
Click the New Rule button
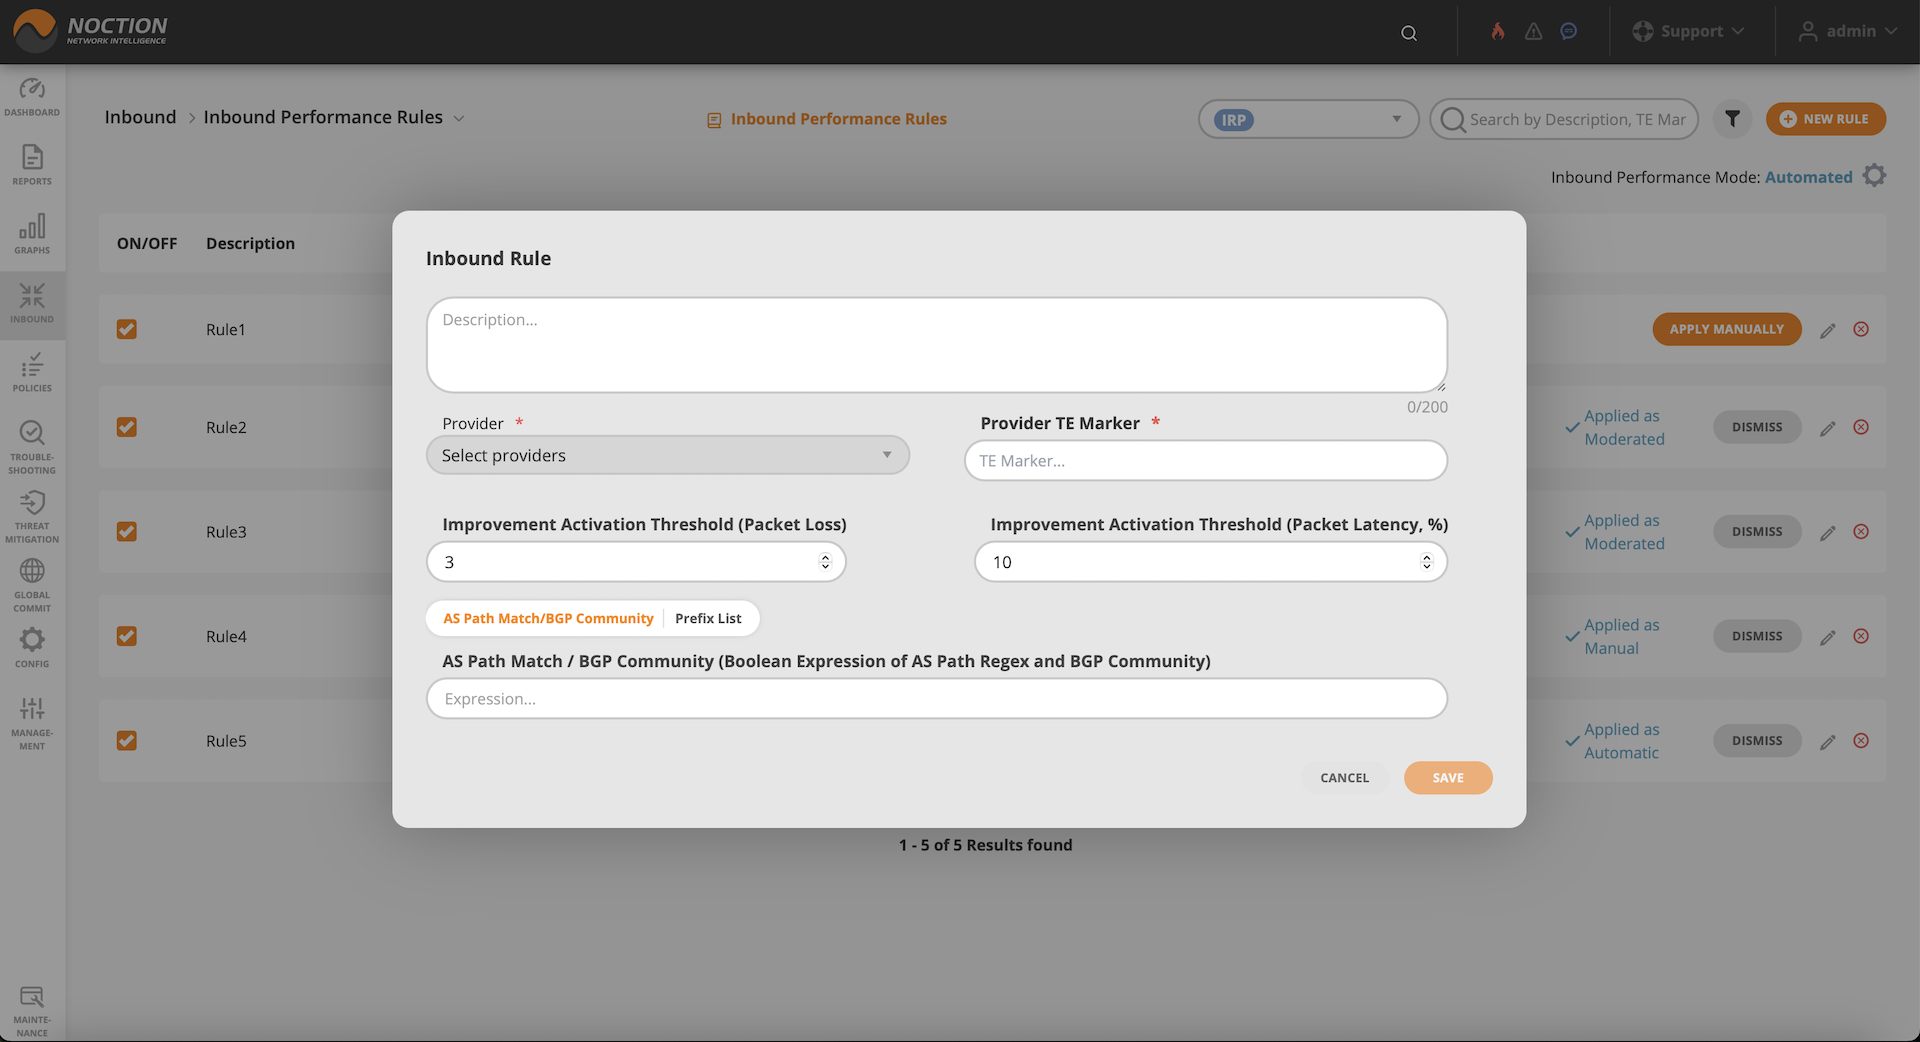tap(1826, 119)
